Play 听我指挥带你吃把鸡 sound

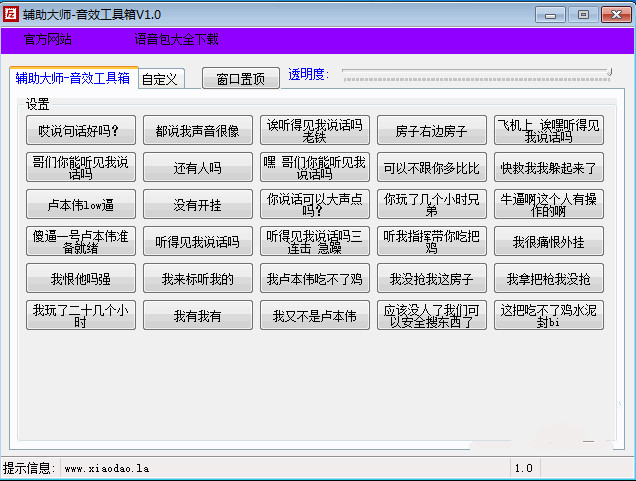[432, 241]
